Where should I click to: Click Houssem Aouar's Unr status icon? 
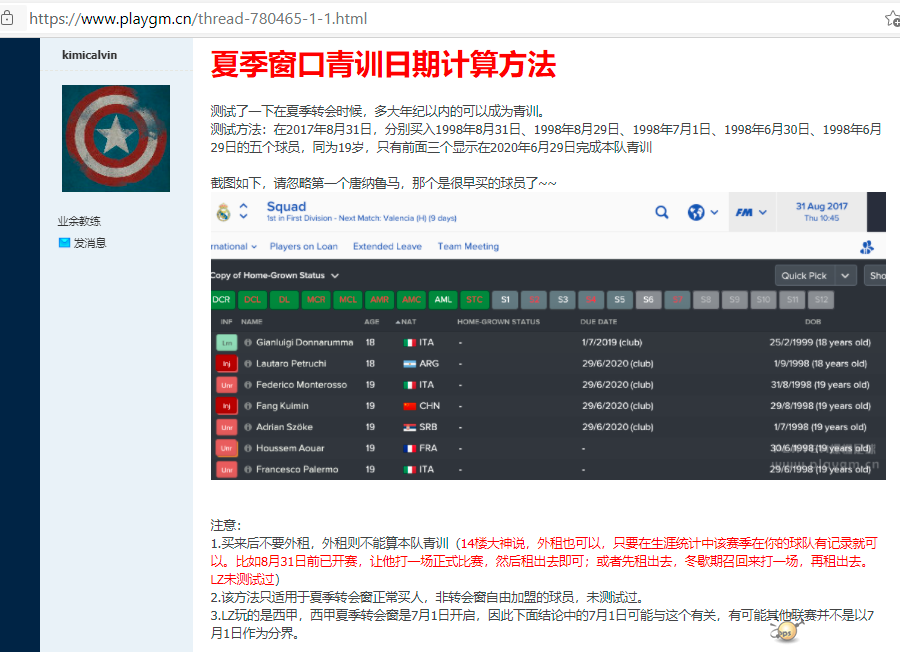(227, 448)
